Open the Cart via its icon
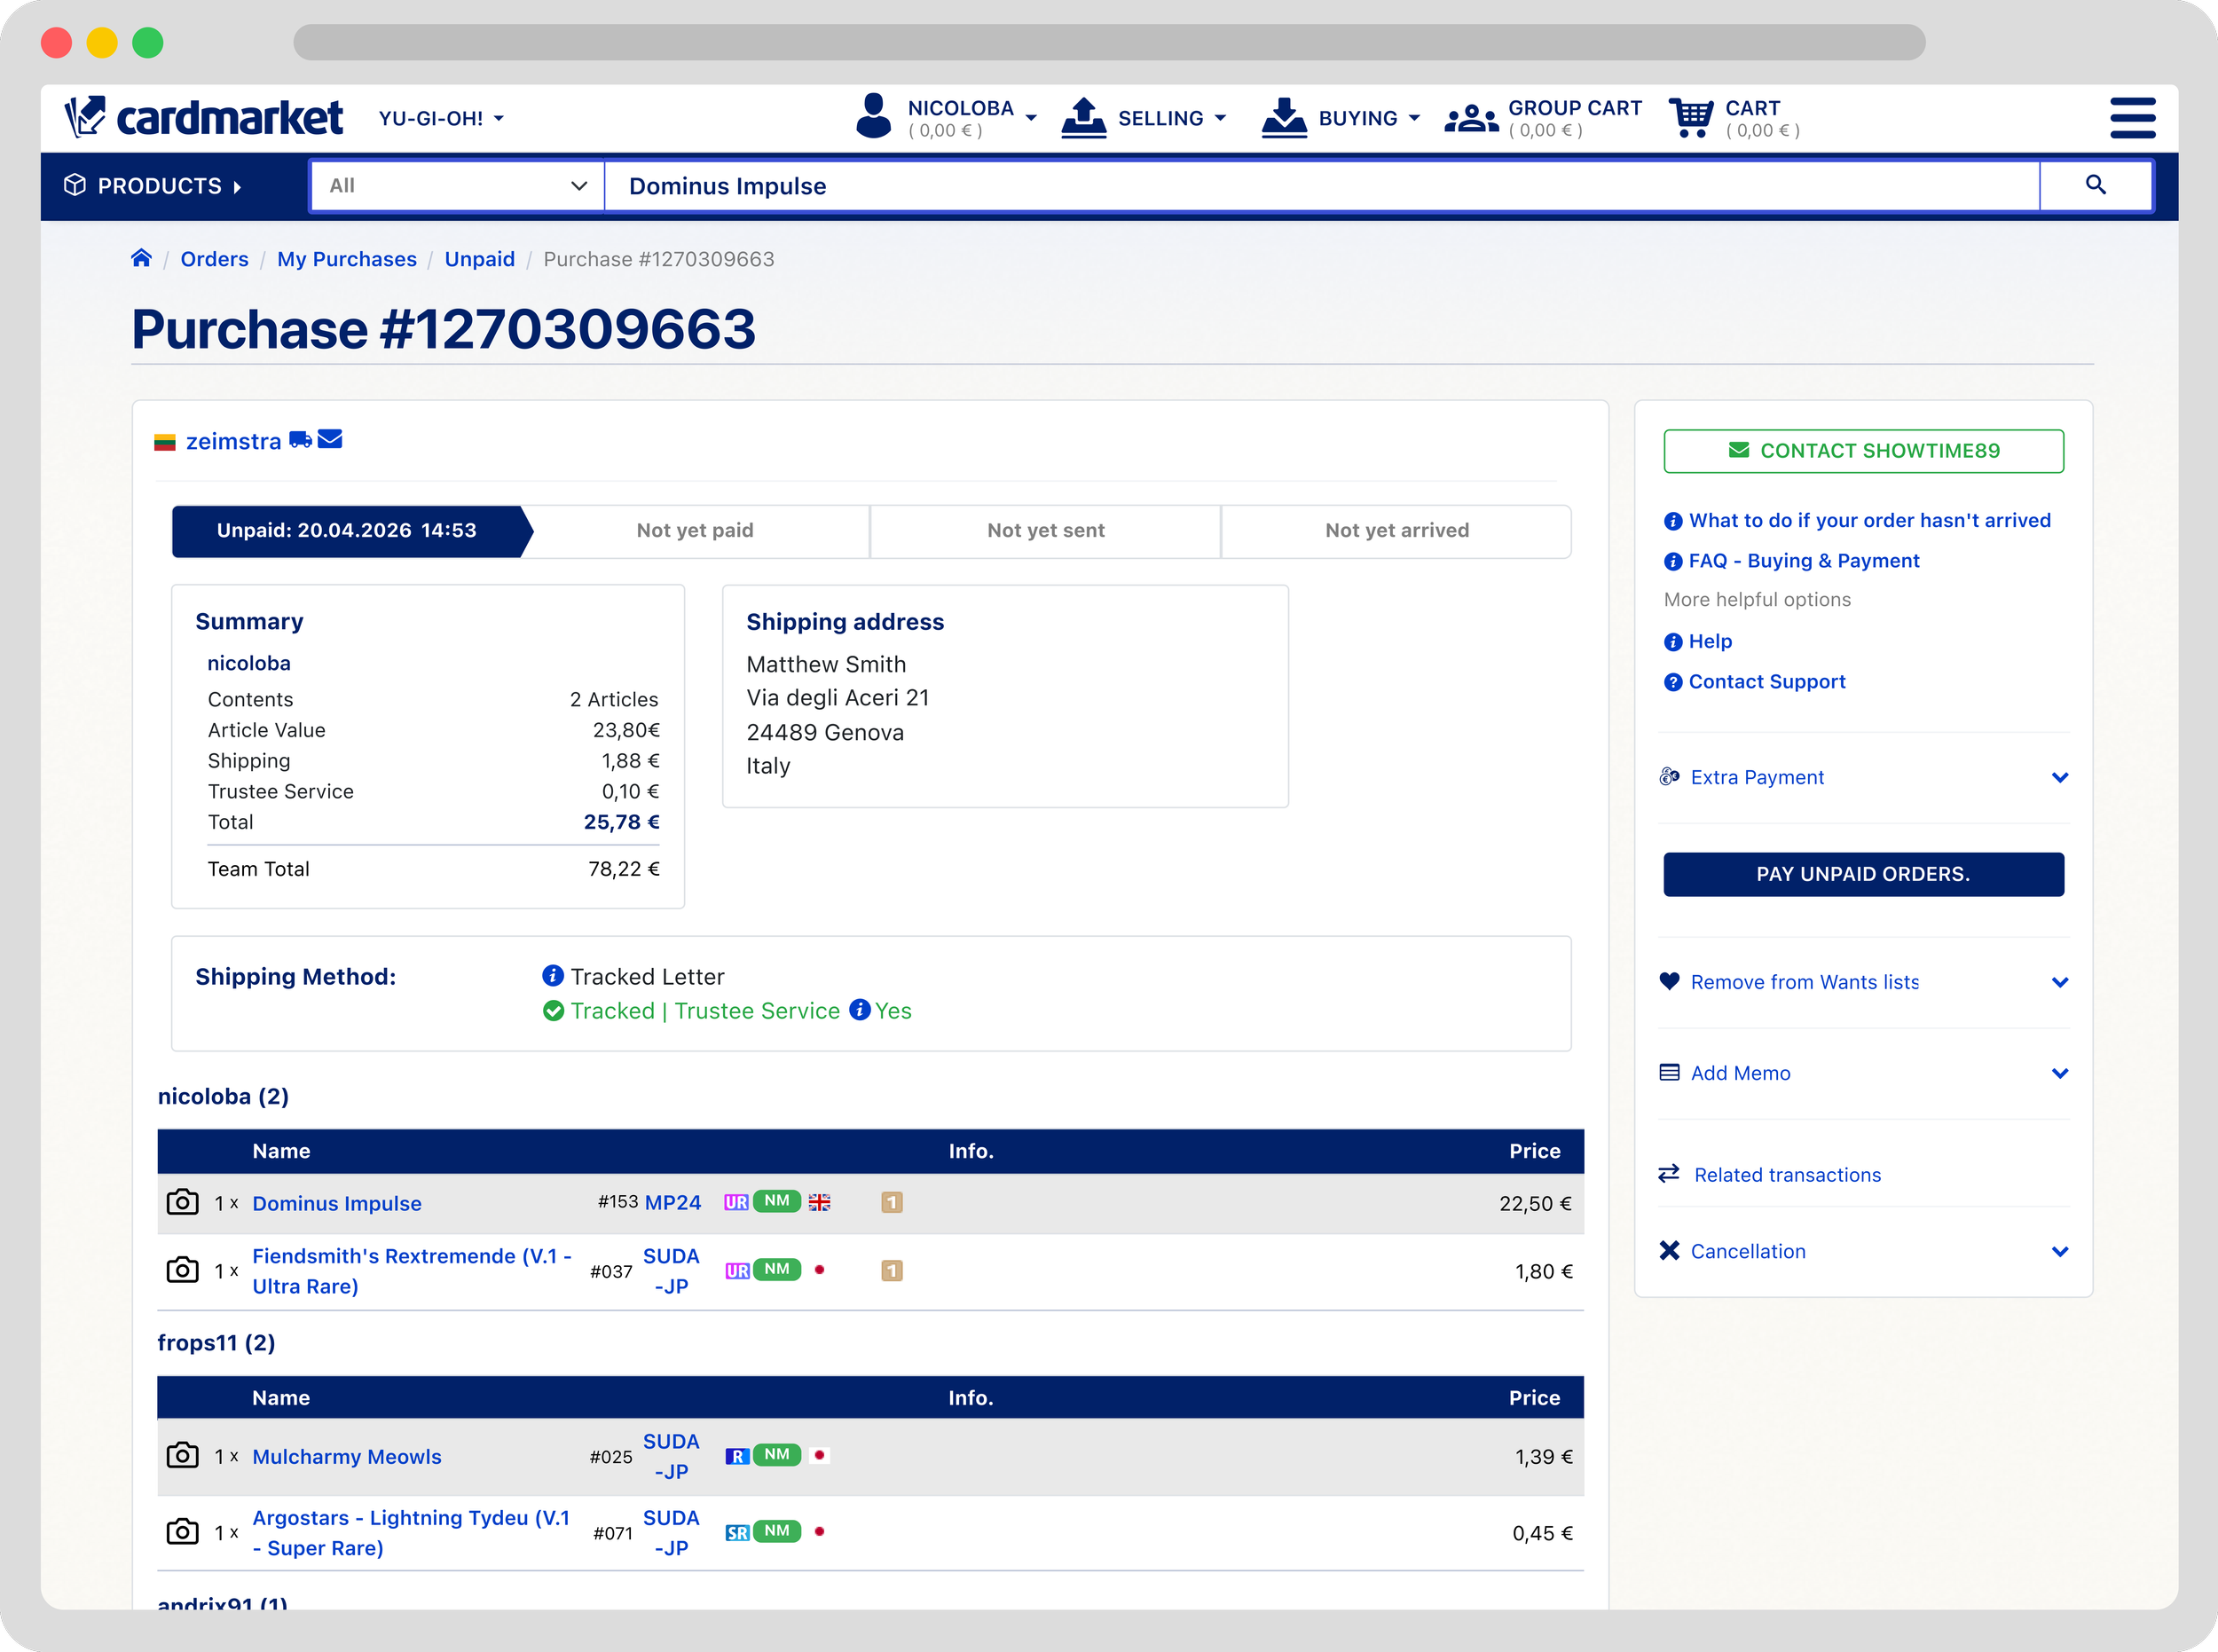This screenshot has width=2218, height=1652. pyautogui.click(x=1690, y=117)
